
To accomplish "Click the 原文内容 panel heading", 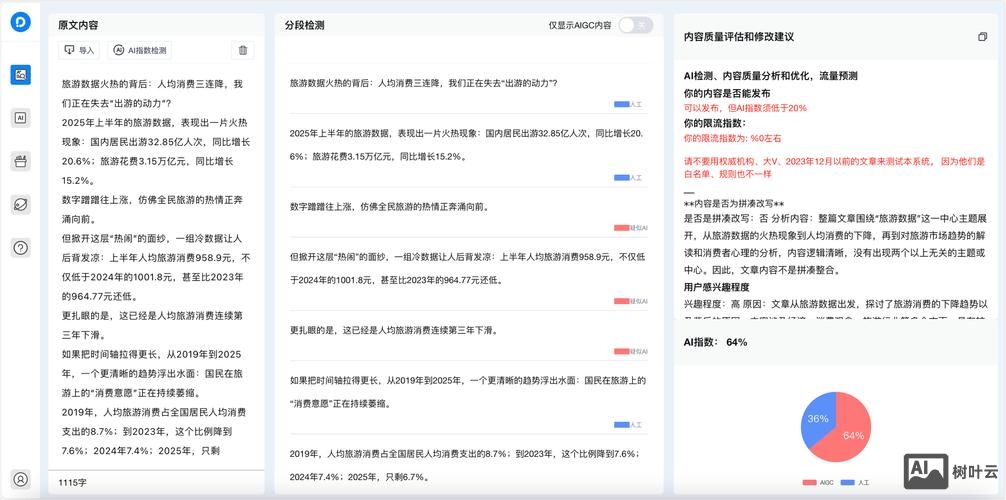I will 78,25.
